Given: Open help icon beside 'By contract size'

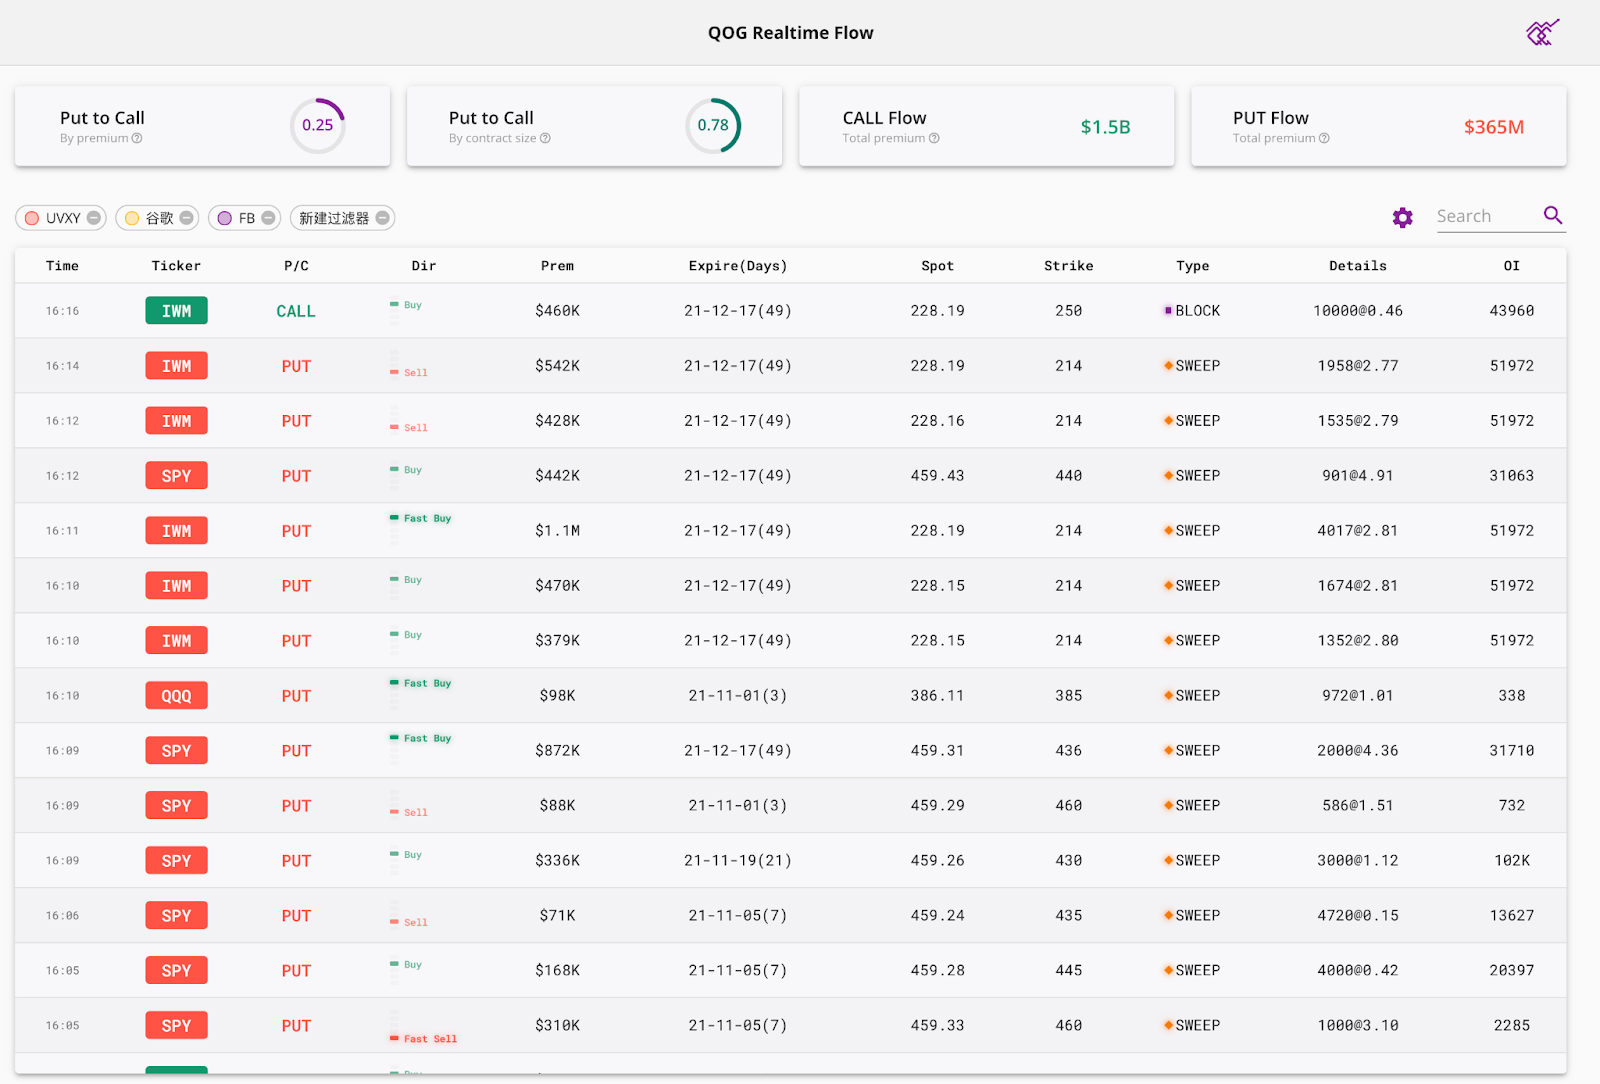Looking at the screenshot, I should [545, 139].
